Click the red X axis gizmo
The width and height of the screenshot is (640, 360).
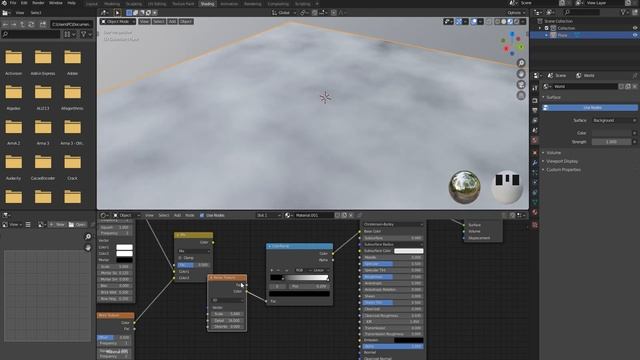tap(507, 49)
